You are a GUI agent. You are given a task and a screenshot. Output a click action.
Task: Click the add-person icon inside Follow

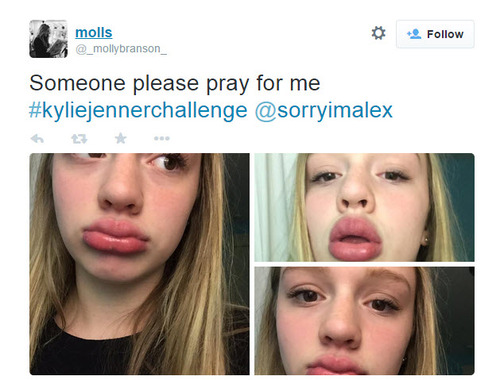click(414, 34)
